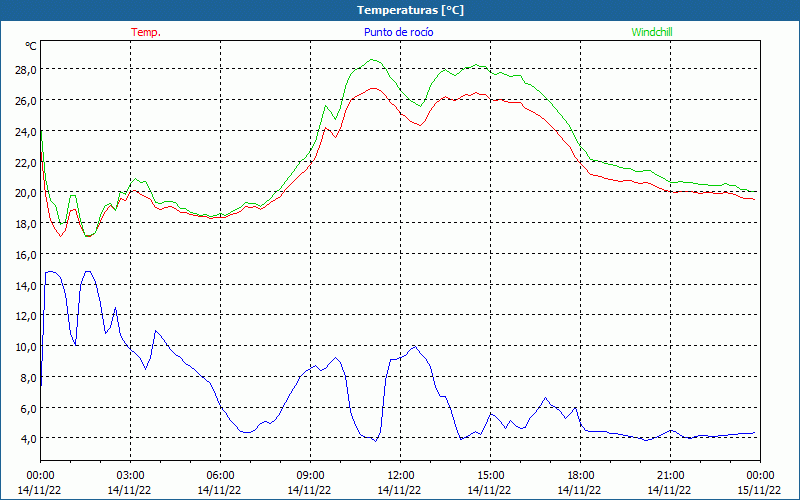Click the '18,0' y-axis value
The width and height of the screenshot is (800, 500).
(26, 223)
